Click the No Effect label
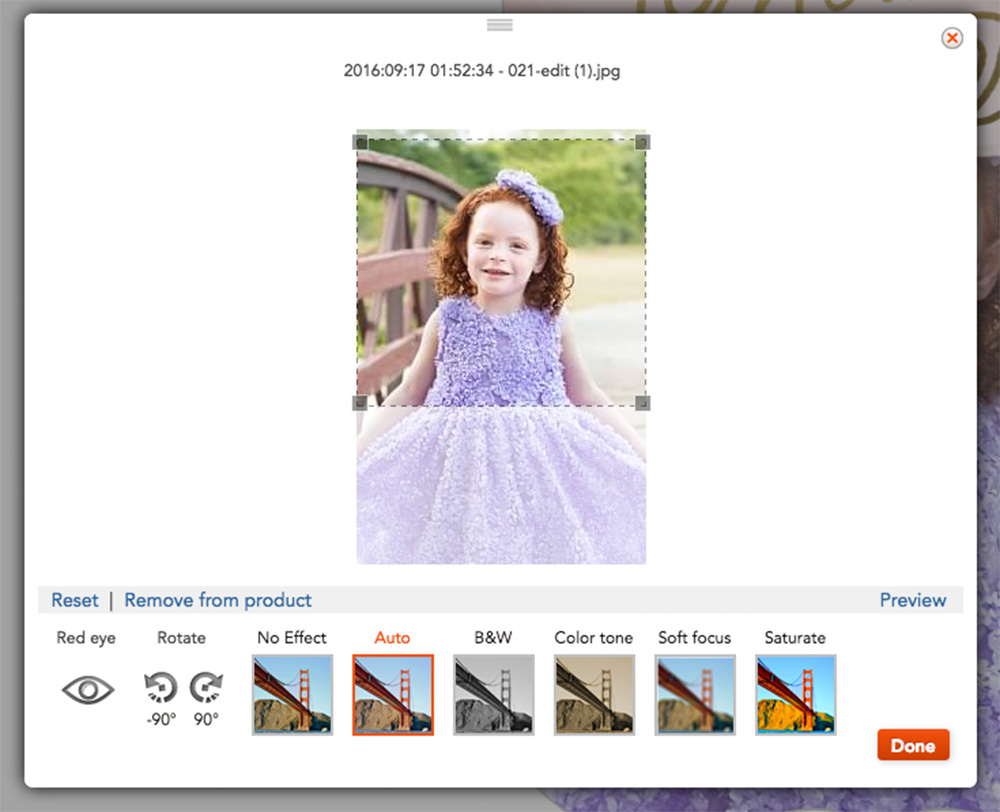 click(x=291, y=637)
